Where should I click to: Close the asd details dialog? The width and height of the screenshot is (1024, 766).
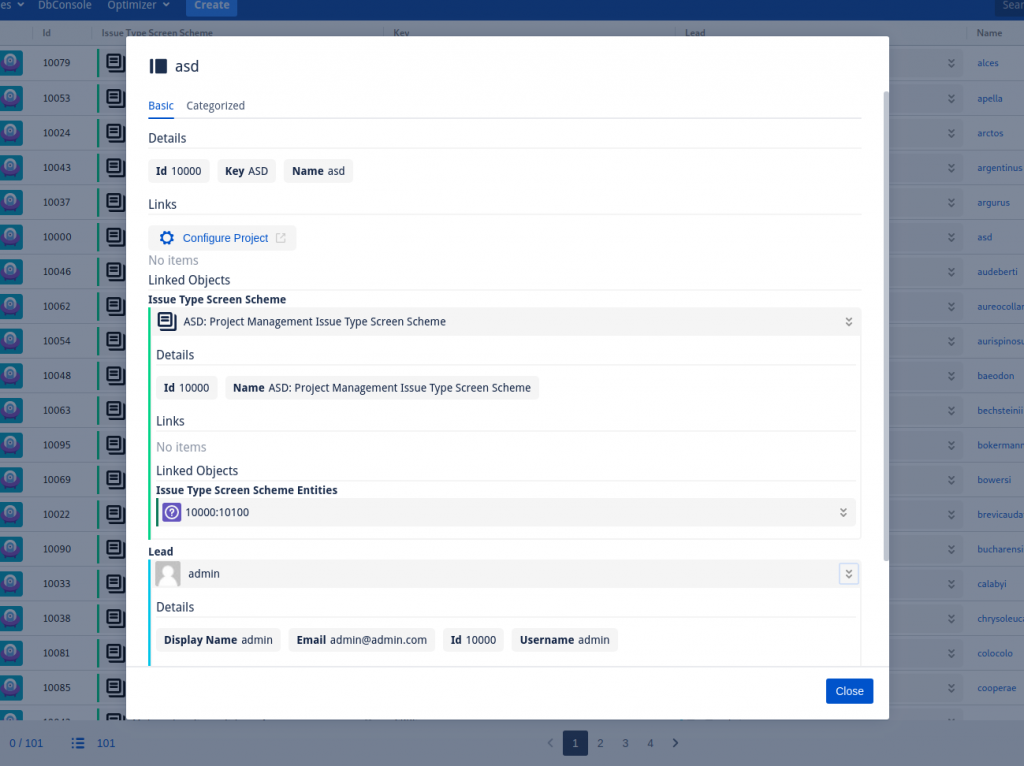click(x=849, y=691)
